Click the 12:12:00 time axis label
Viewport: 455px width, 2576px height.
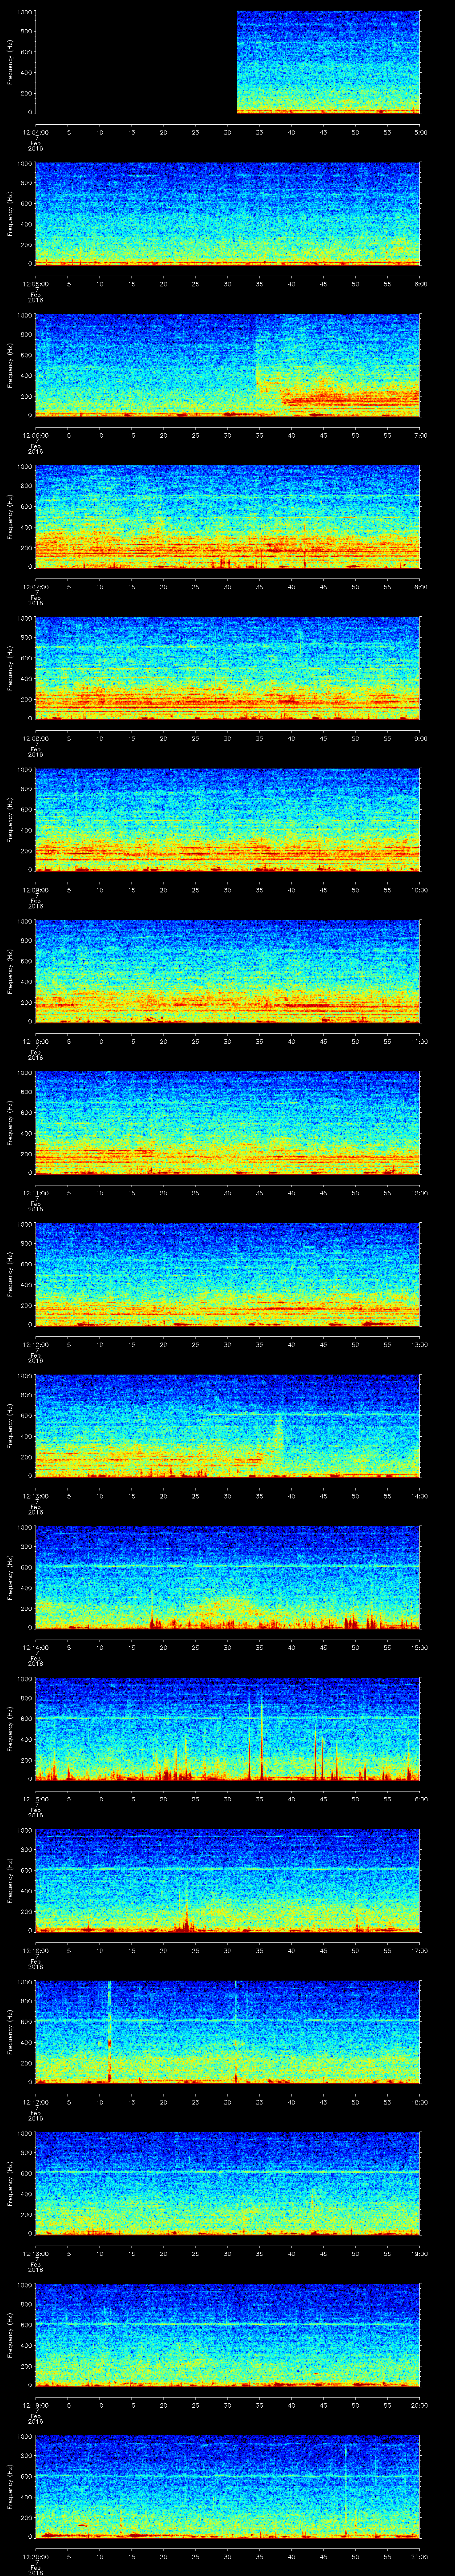click(35, 1343)
